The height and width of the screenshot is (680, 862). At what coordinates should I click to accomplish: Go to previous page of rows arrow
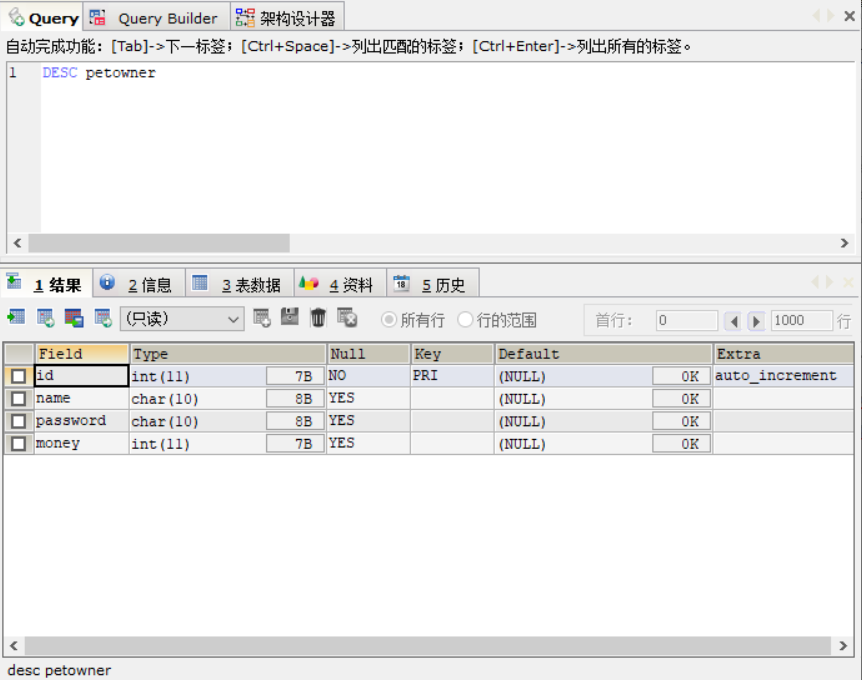click(733, 320)
